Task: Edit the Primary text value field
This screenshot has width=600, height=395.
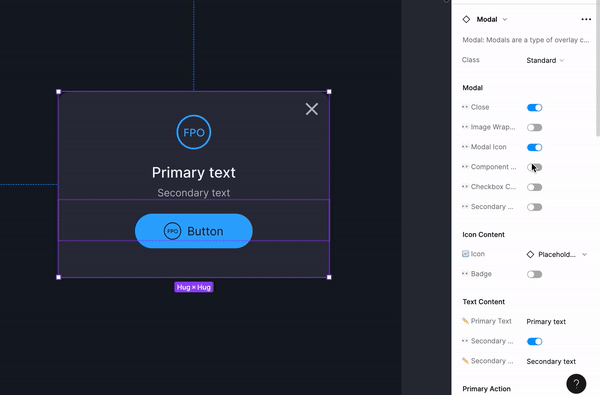Action: click(x=546, y=322)
